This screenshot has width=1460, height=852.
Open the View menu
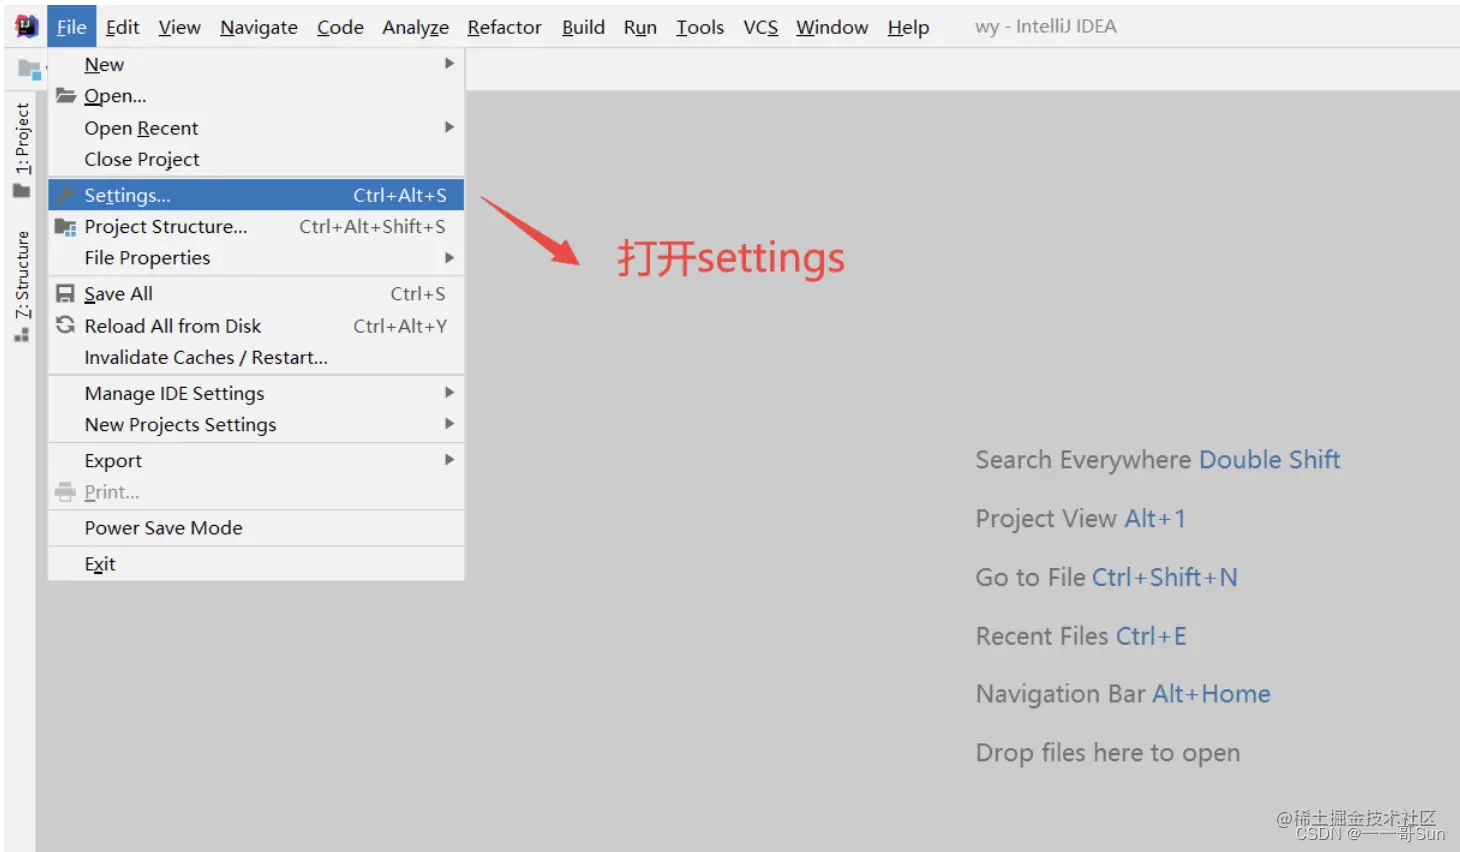[x=179, y=27]
